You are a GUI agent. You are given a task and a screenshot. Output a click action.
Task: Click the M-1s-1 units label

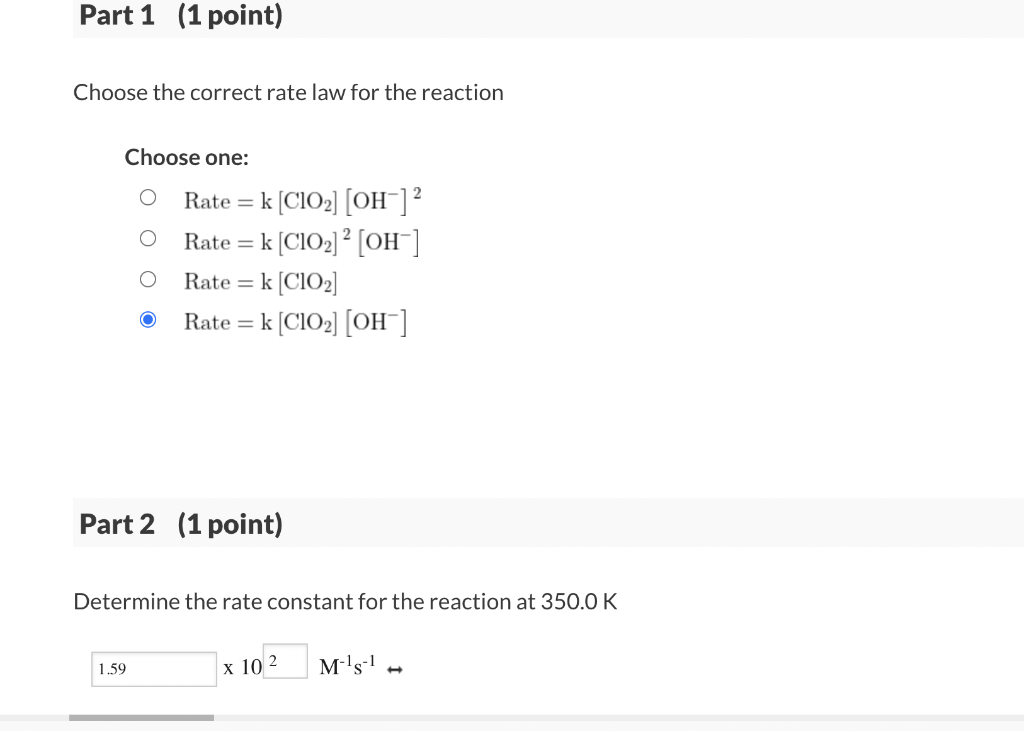tap(346, 667)
